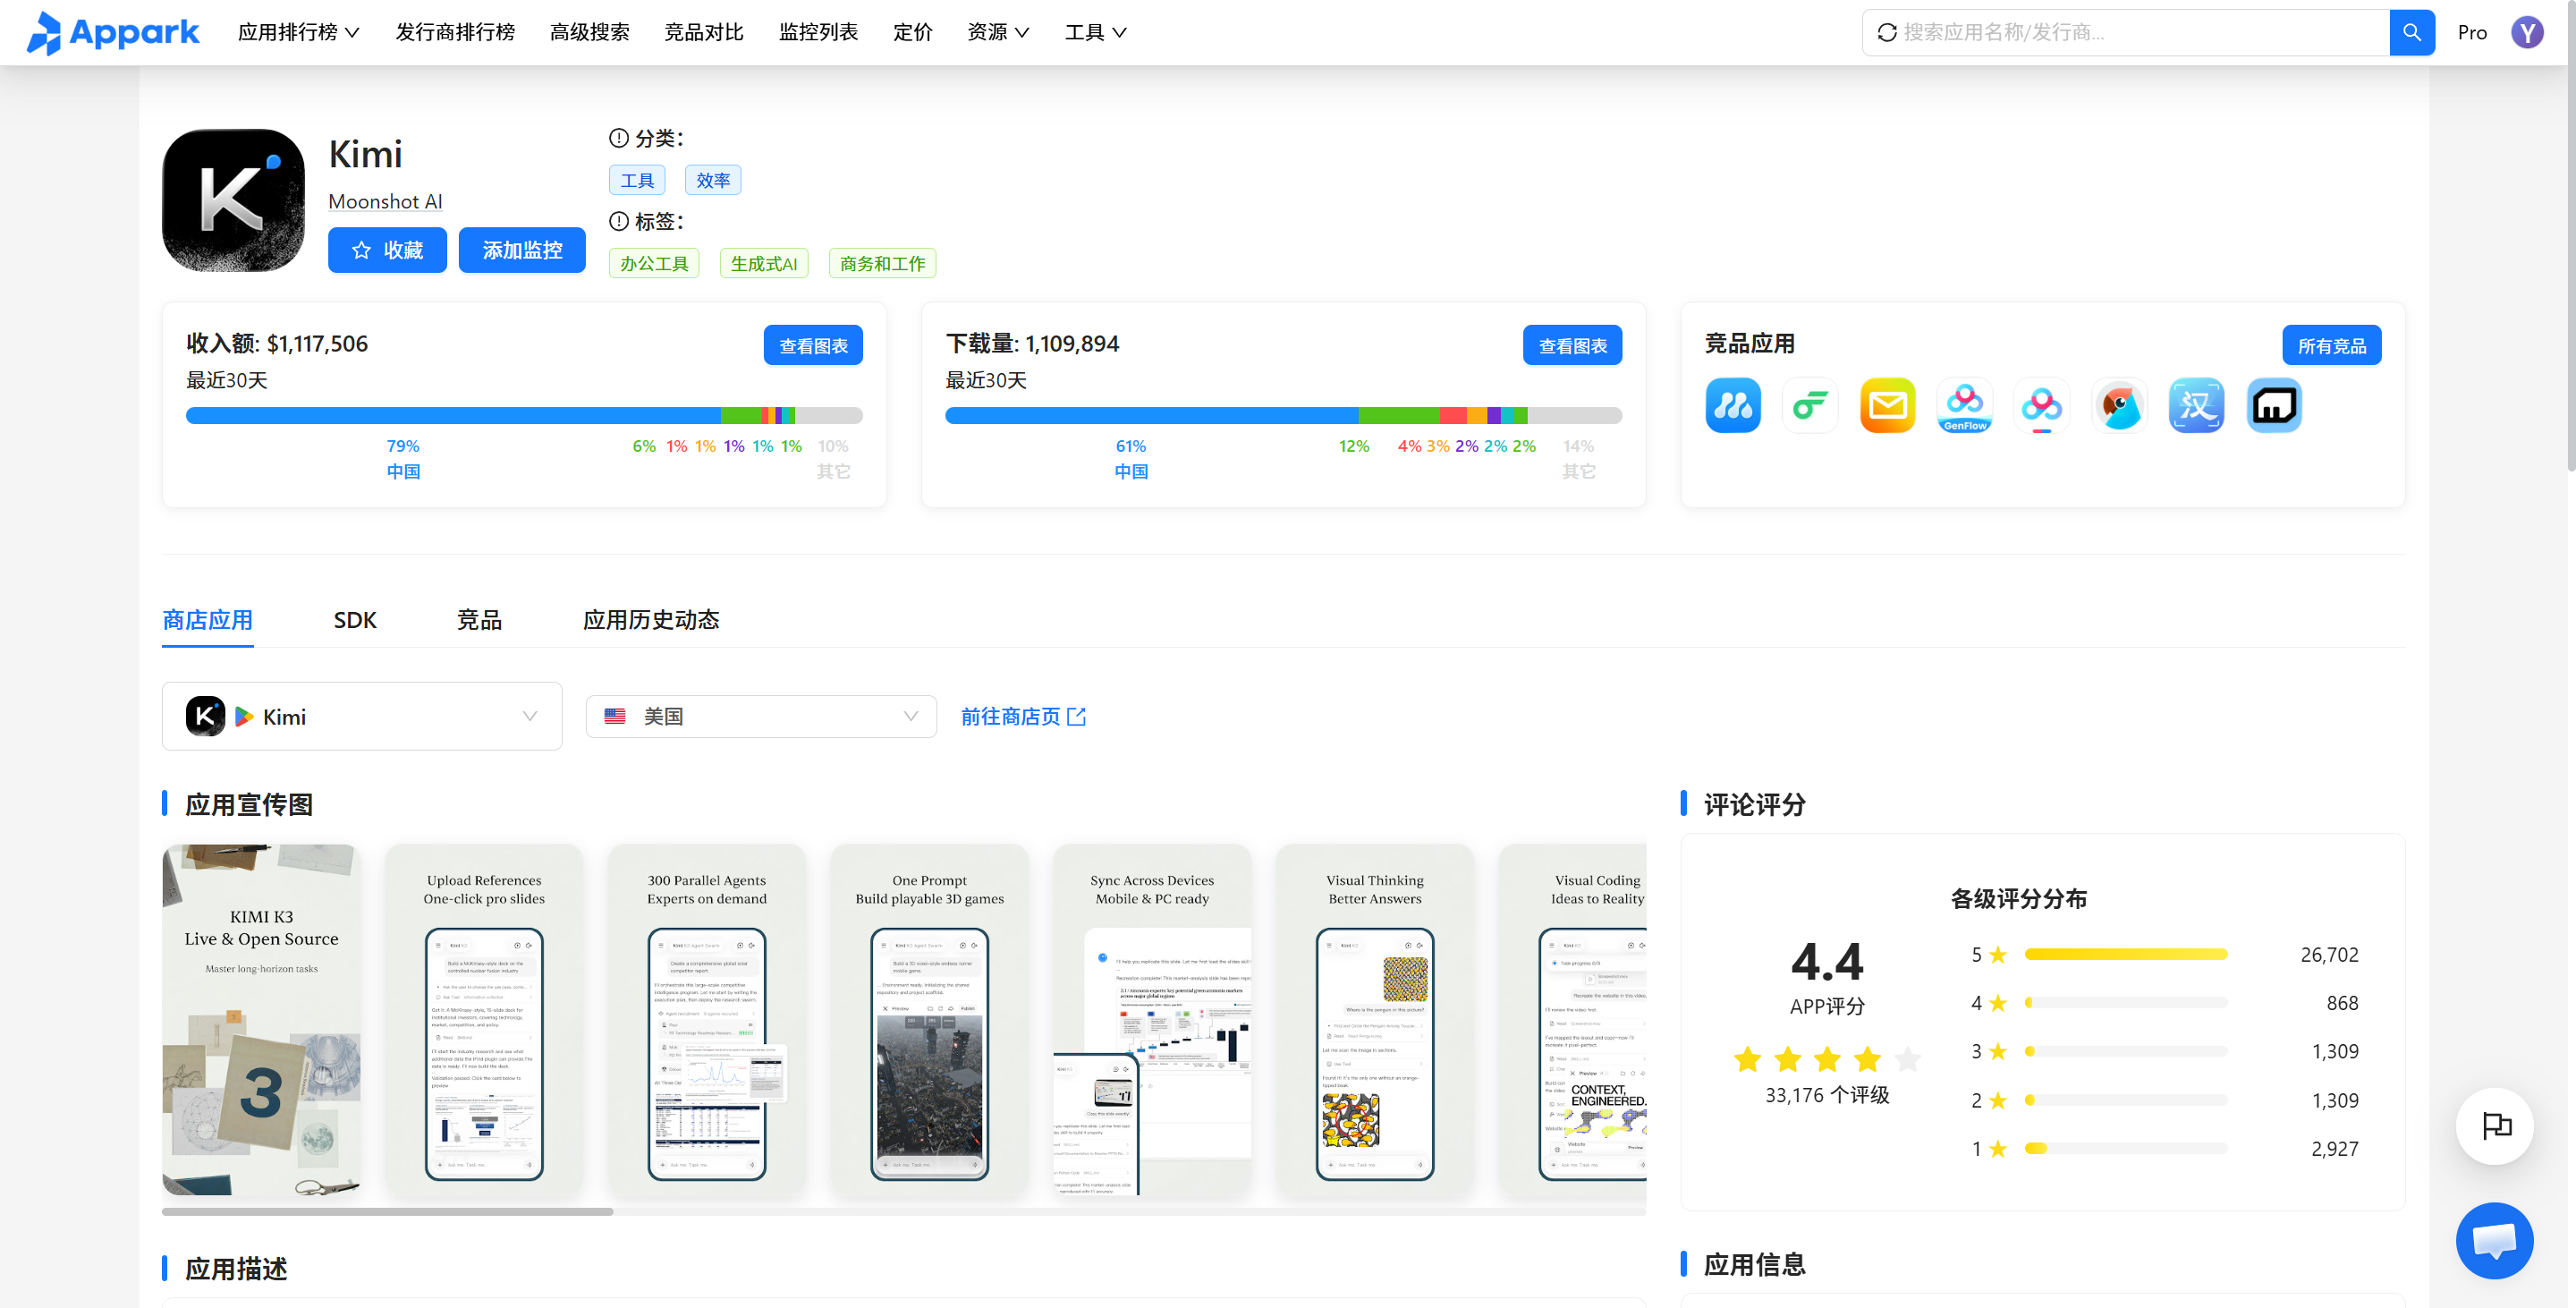Click the US flag in country selector
This screenshot has height=1308, width=2576.
(615, 717)
